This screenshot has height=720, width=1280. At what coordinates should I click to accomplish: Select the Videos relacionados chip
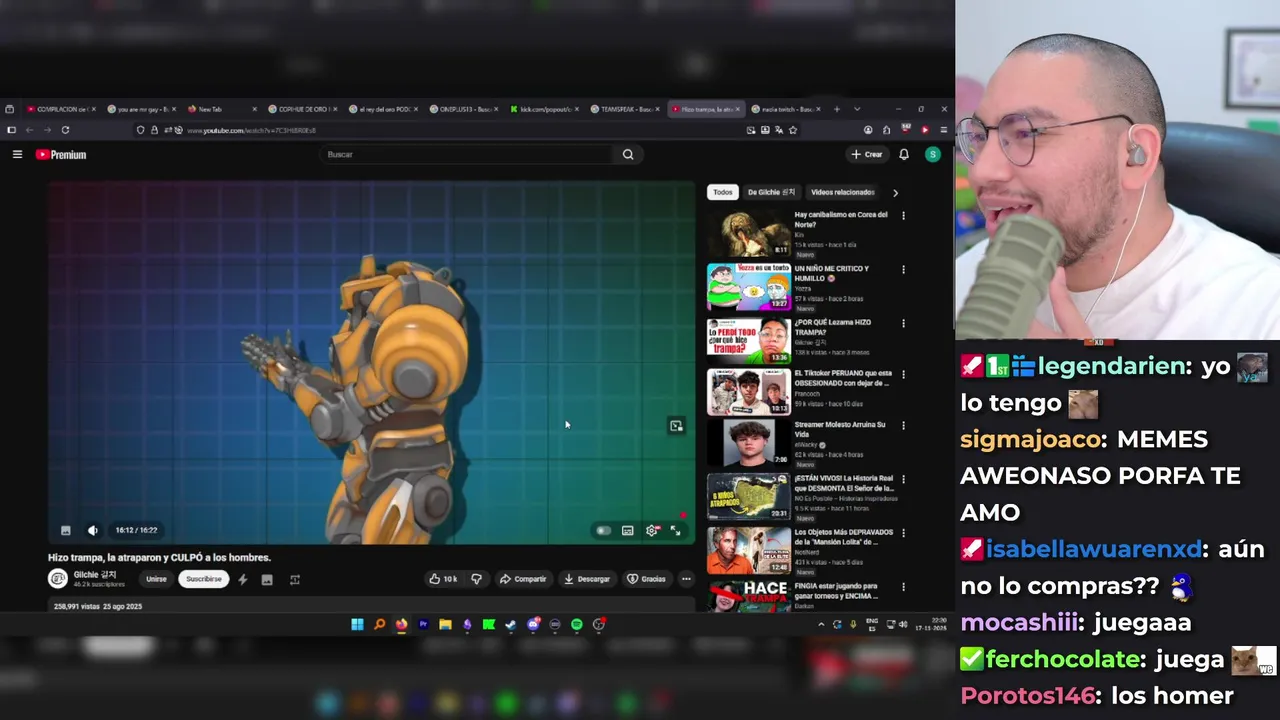[843, 192]
